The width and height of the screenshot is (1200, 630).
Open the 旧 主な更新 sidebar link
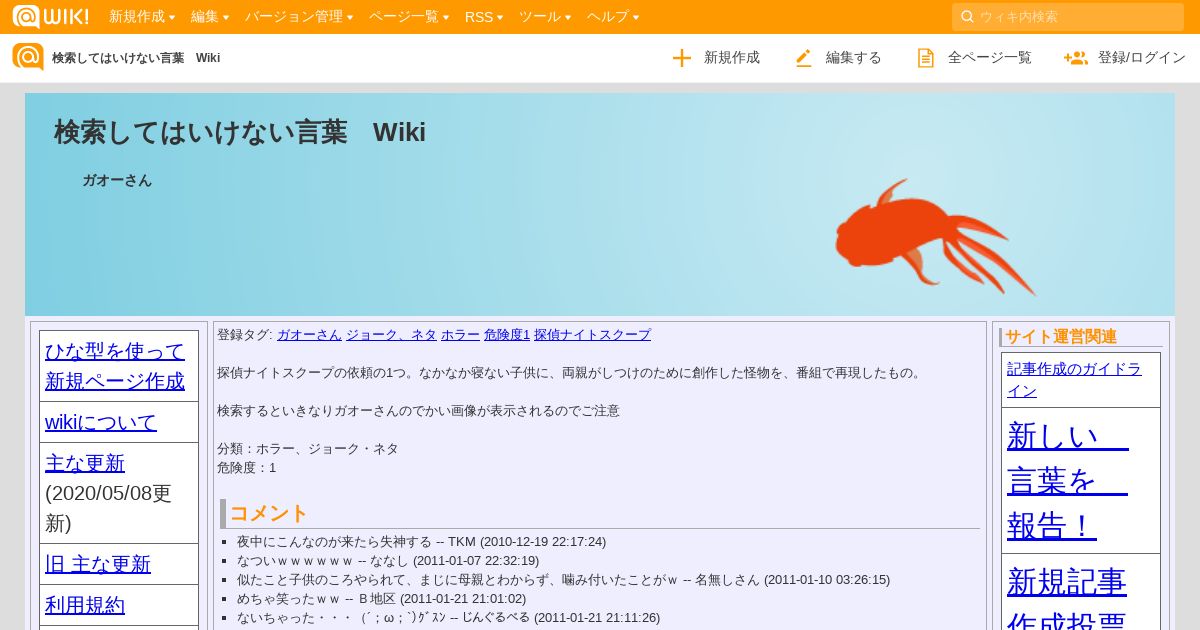coord(98,564)
